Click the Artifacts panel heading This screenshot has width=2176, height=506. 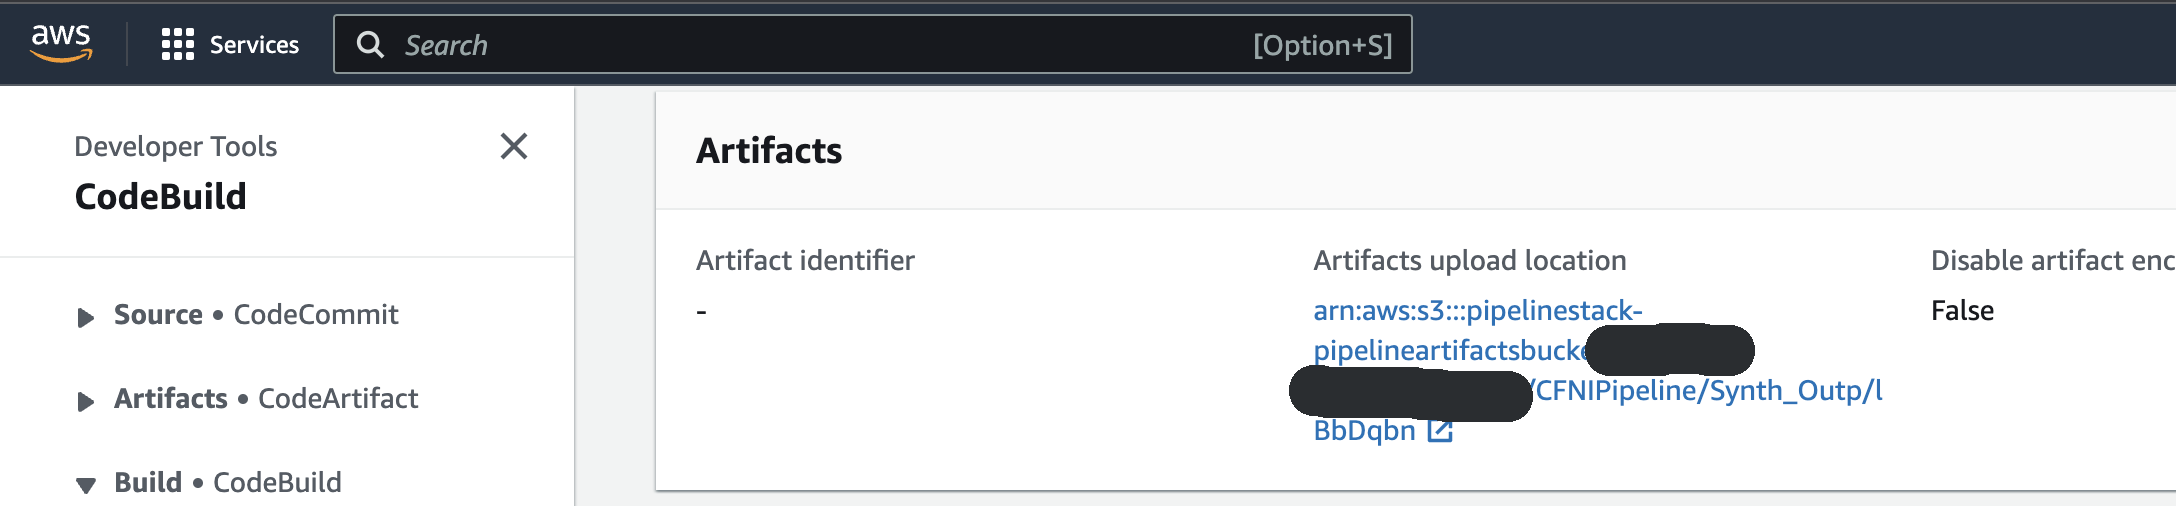(769, 150)
